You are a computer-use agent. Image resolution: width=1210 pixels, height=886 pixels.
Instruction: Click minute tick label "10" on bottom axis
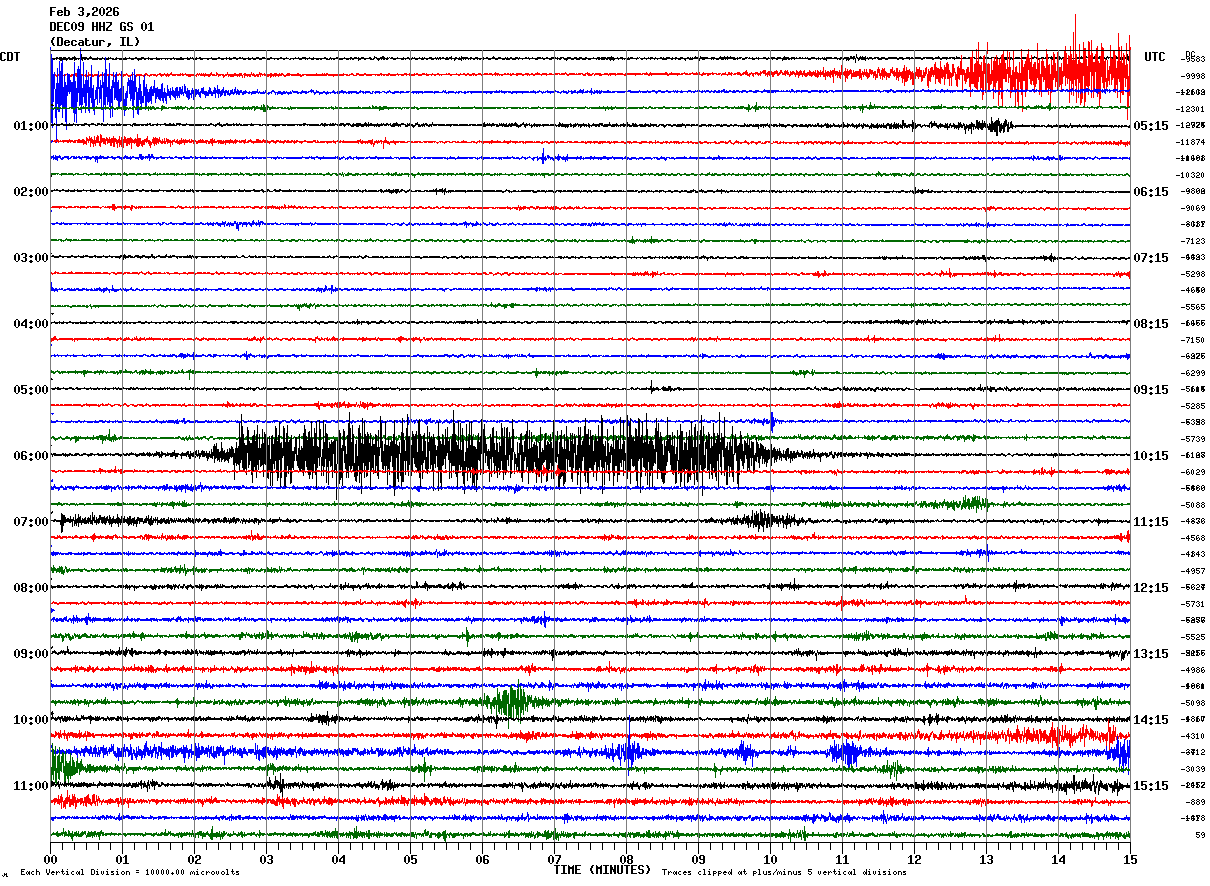pos(770,859)
